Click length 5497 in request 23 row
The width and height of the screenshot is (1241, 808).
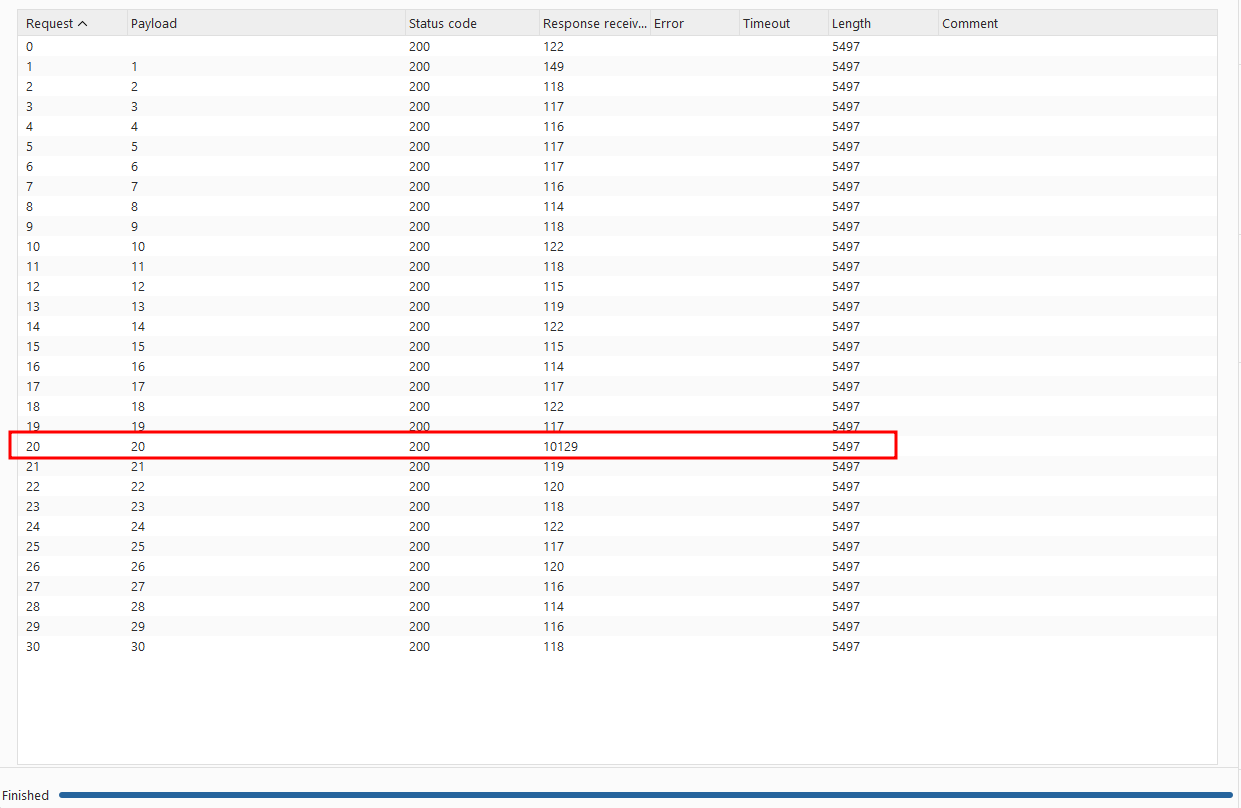tap(845, 506)
